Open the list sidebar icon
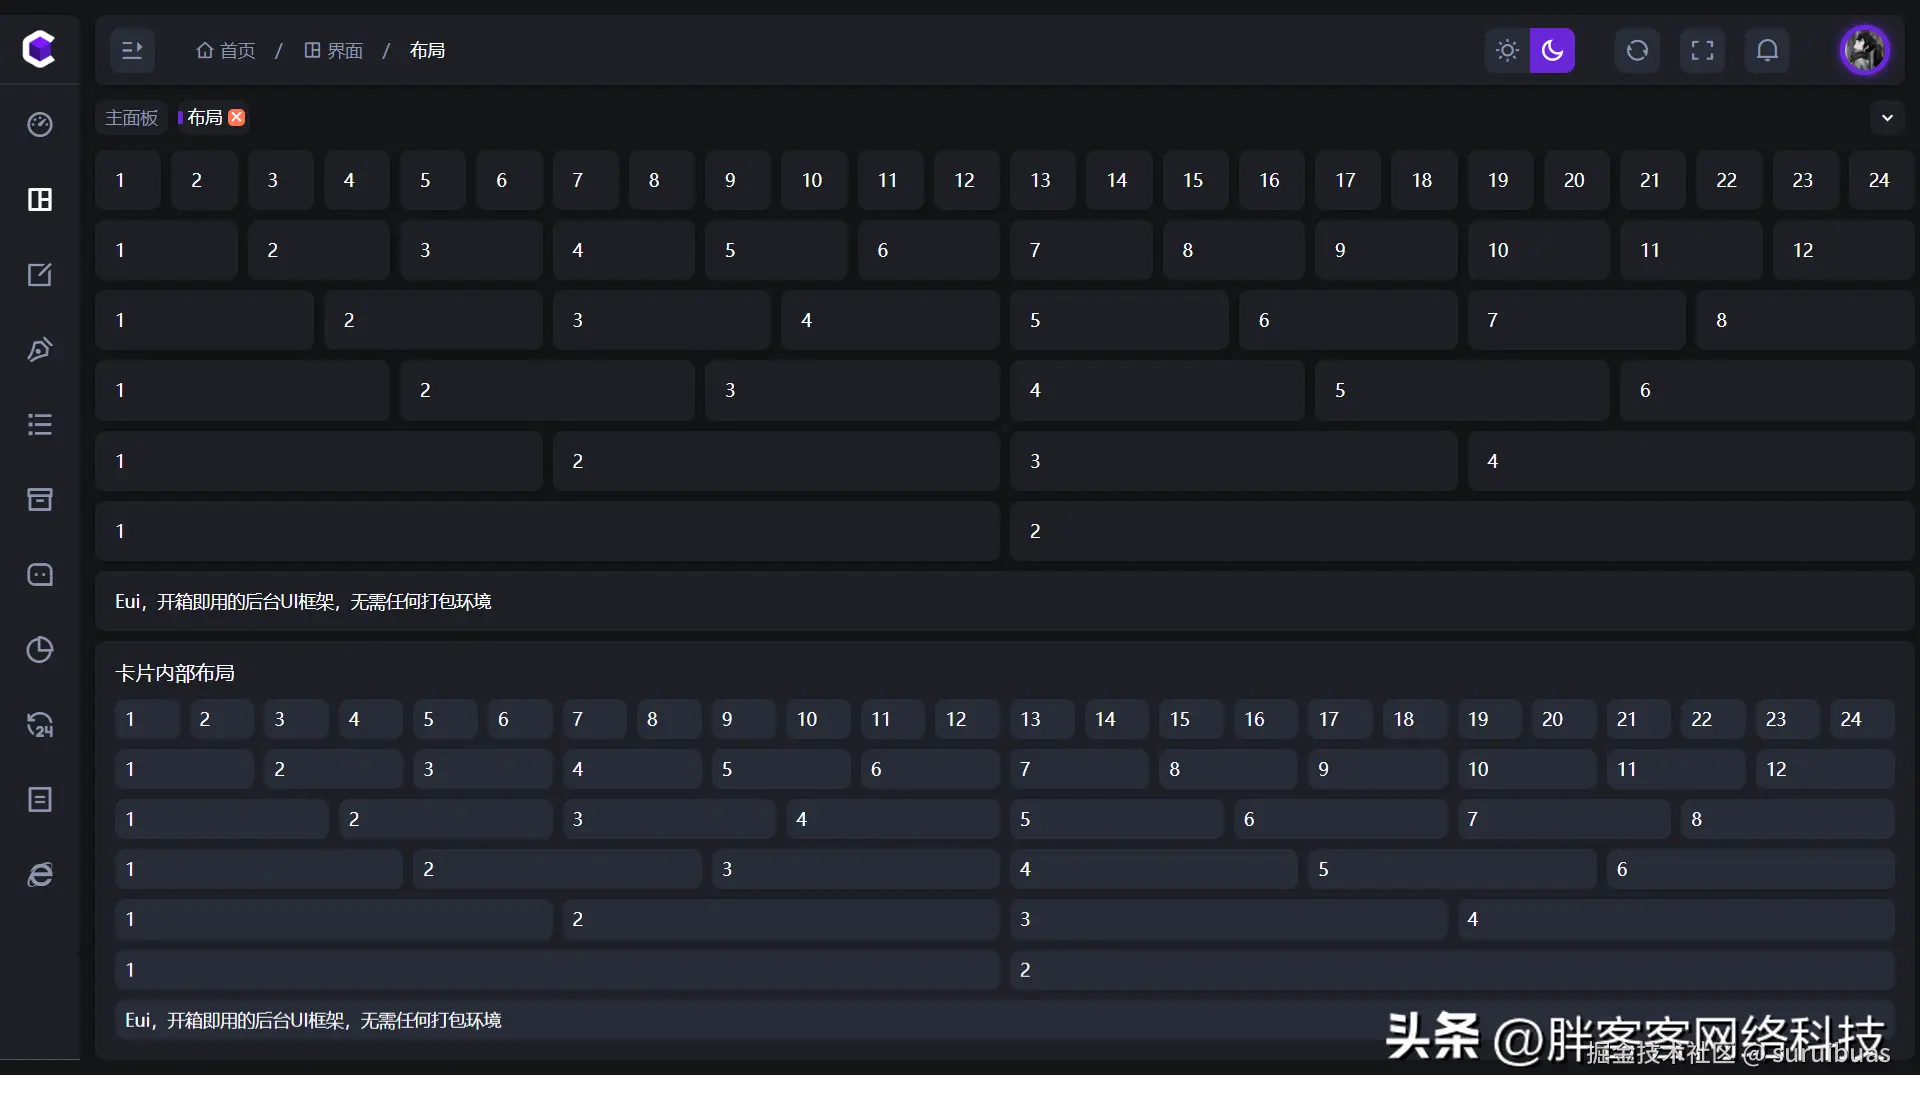Screen dimensions: 1920x1096 (x=40, y=424)
